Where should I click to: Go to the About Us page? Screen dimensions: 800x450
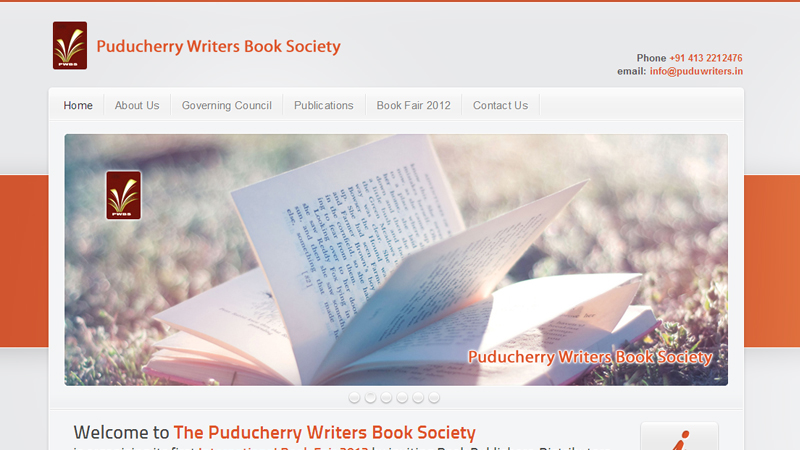pyautogui.click(x=137, y=106)
